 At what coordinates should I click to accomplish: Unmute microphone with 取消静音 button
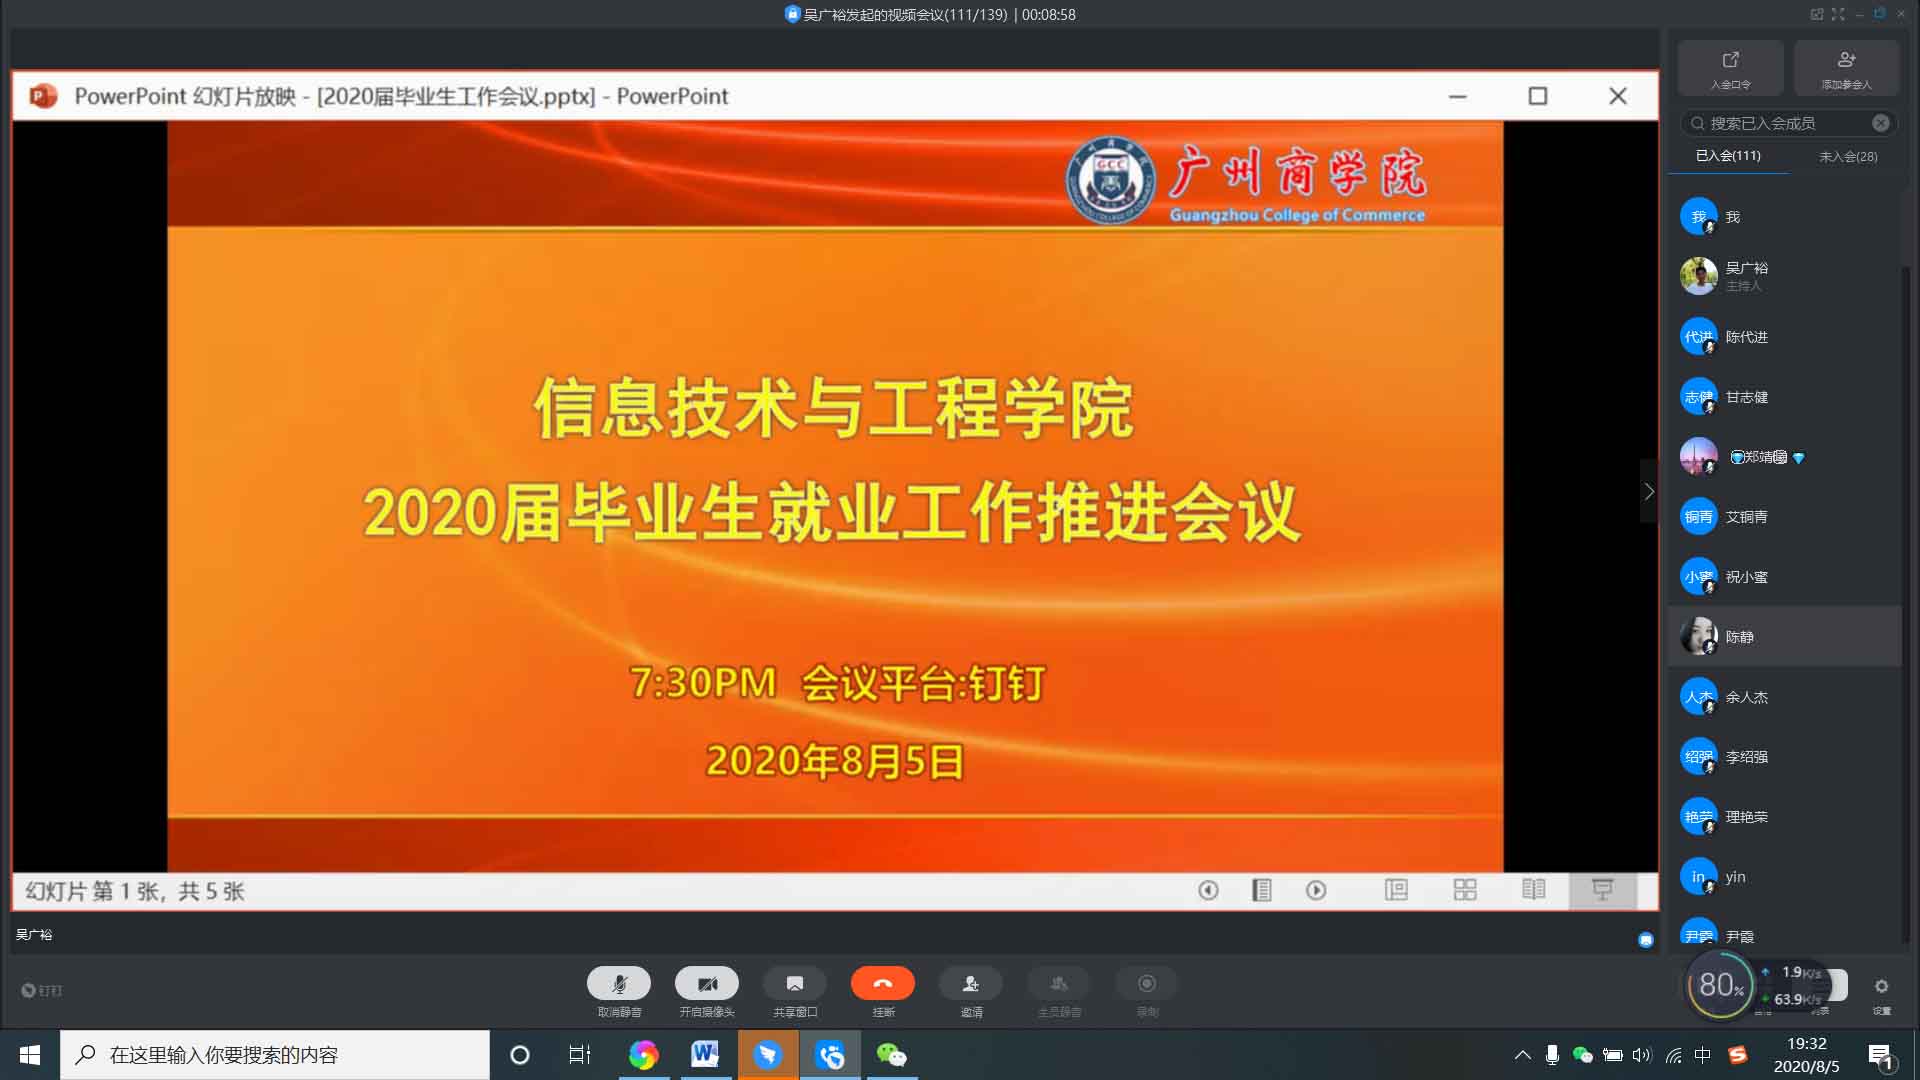click(618, 984)
